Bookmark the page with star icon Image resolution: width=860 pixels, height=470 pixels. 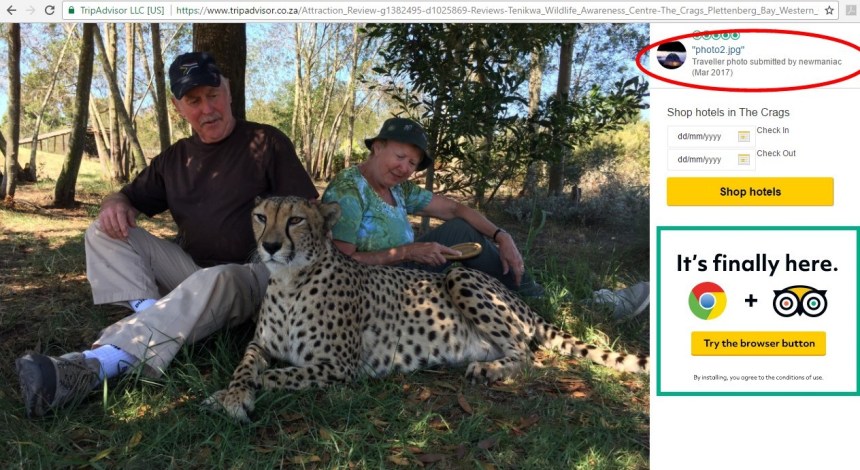point(829,10)
